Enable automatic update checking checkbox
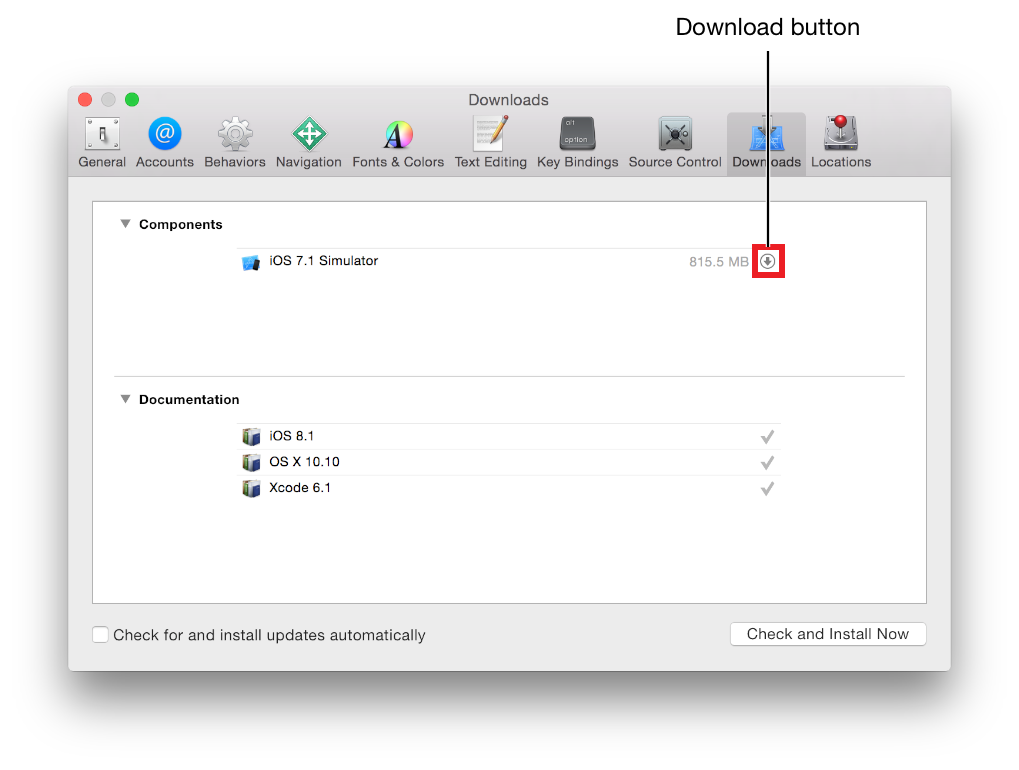Viewport: 1019px width, 770px height. [100, 635]
